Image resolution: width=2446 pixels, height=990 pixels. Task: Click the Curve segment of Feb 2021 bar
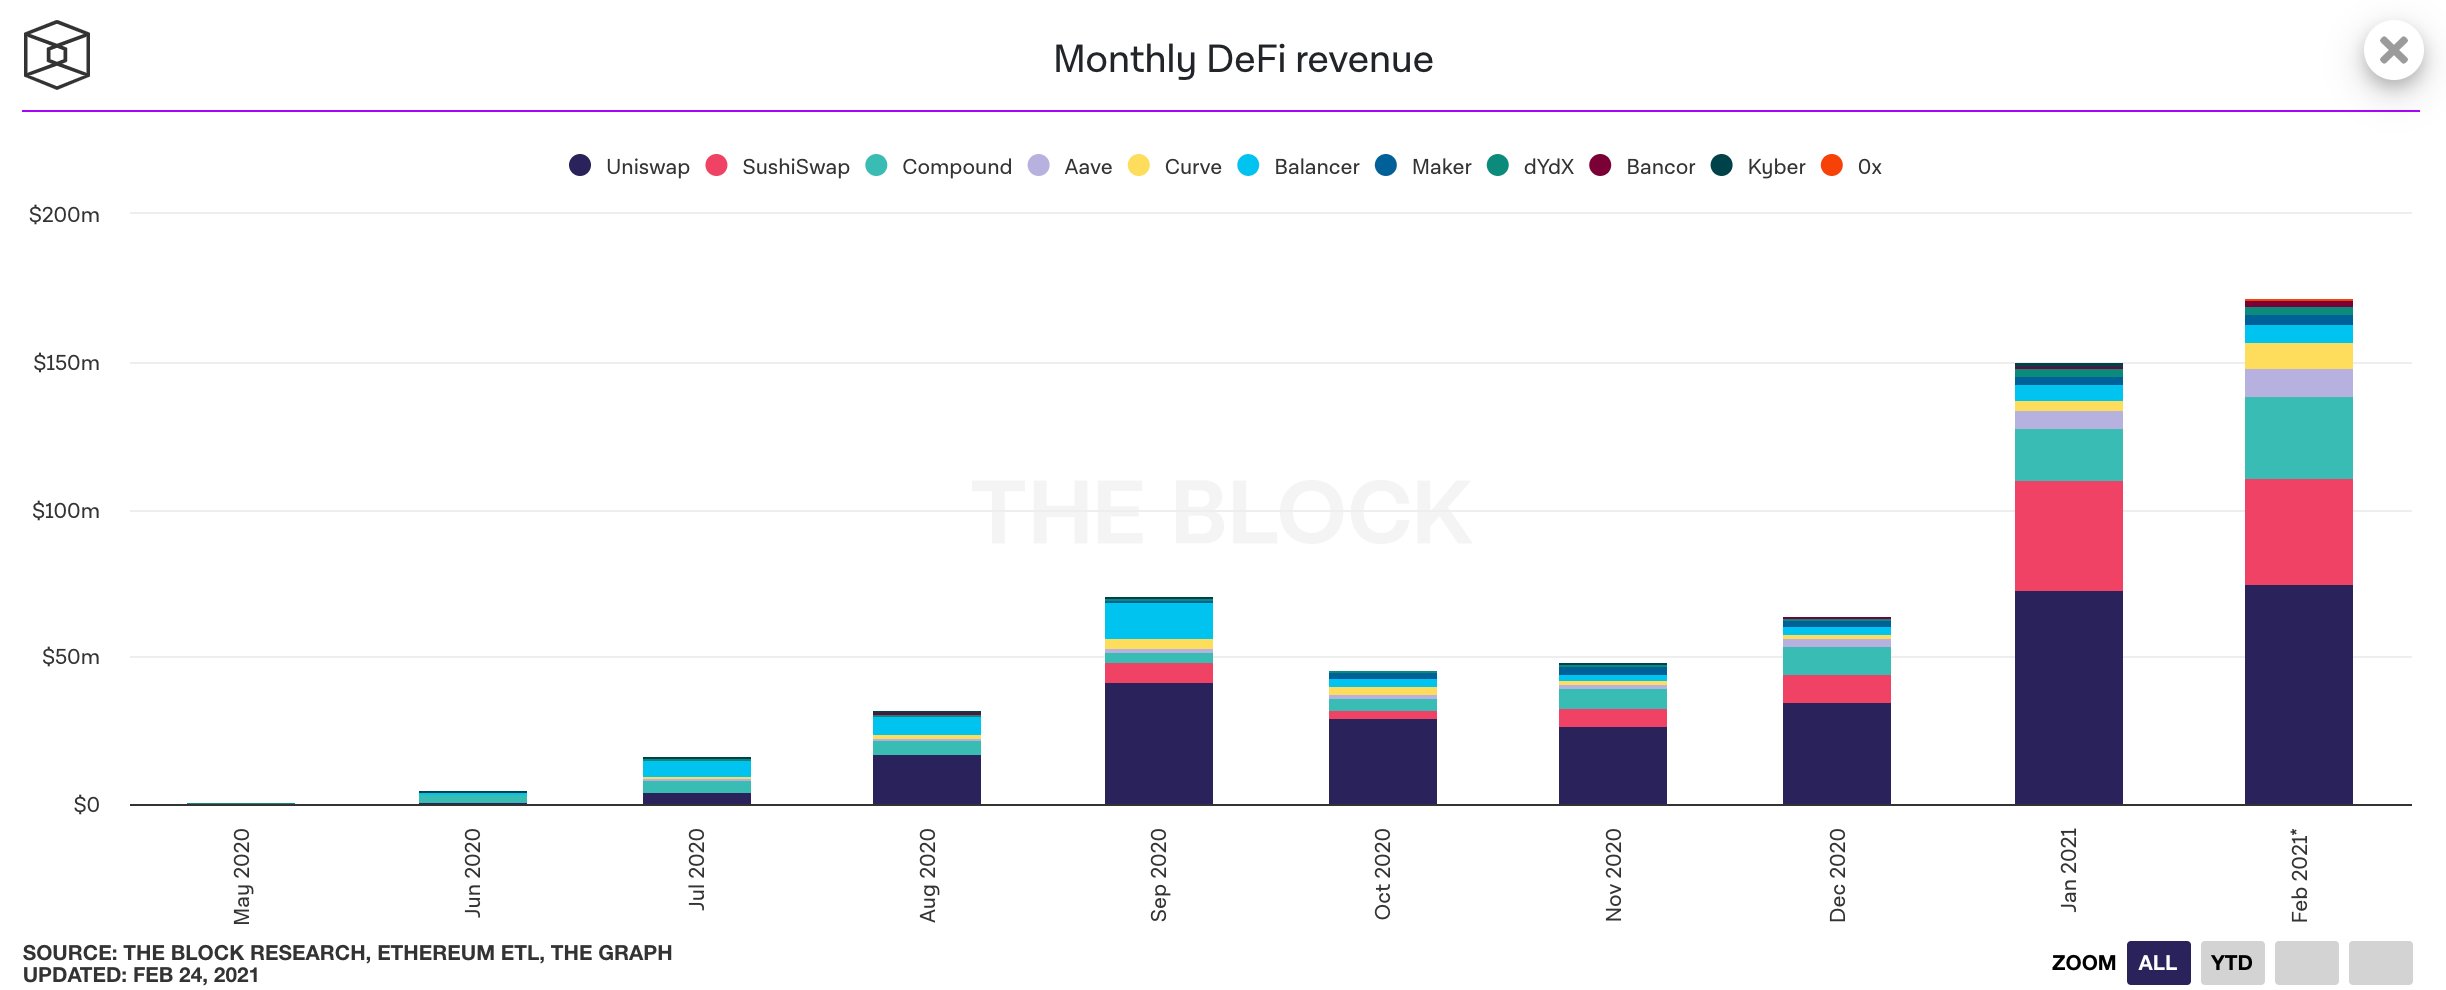tap(2298, 356)
